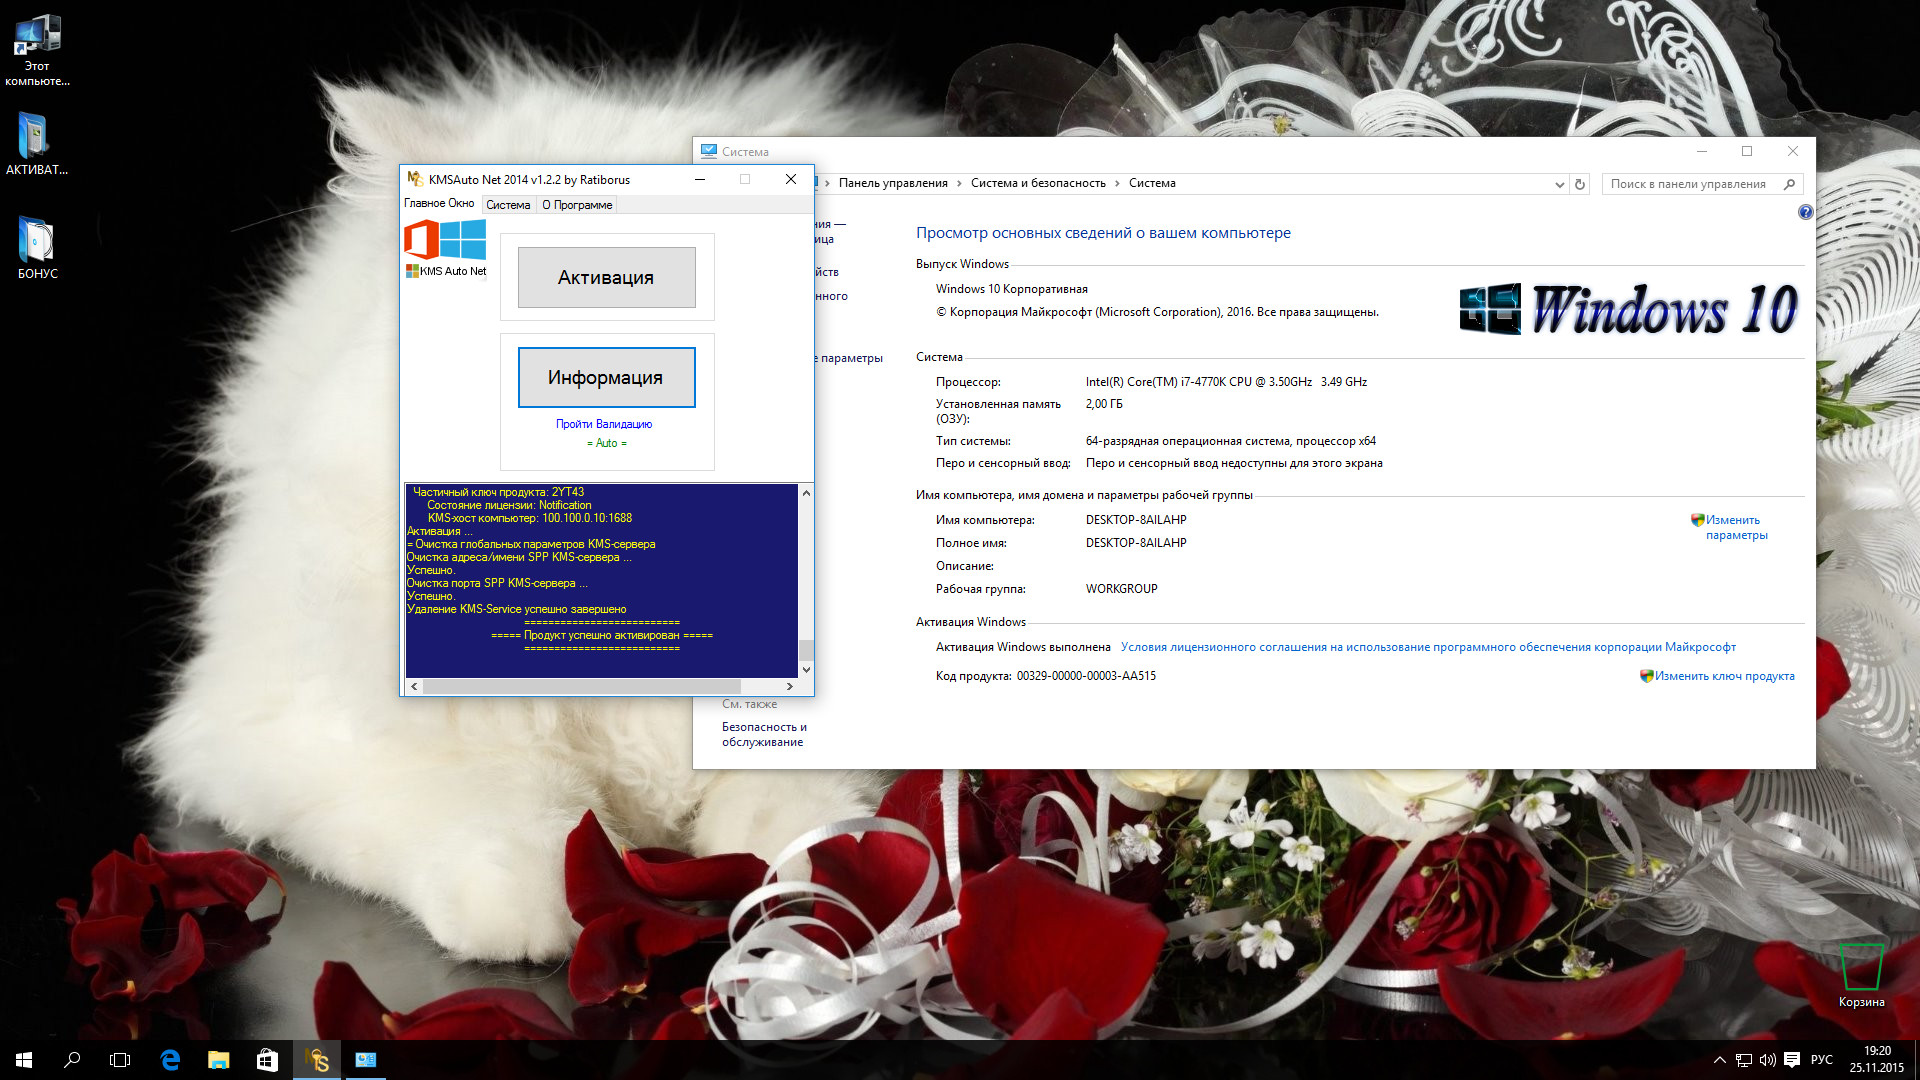The height and width of the screenshot is (1080, 1920).
Task: Click the product code 00329-00000-00003-AA515
Action: 1086,676
